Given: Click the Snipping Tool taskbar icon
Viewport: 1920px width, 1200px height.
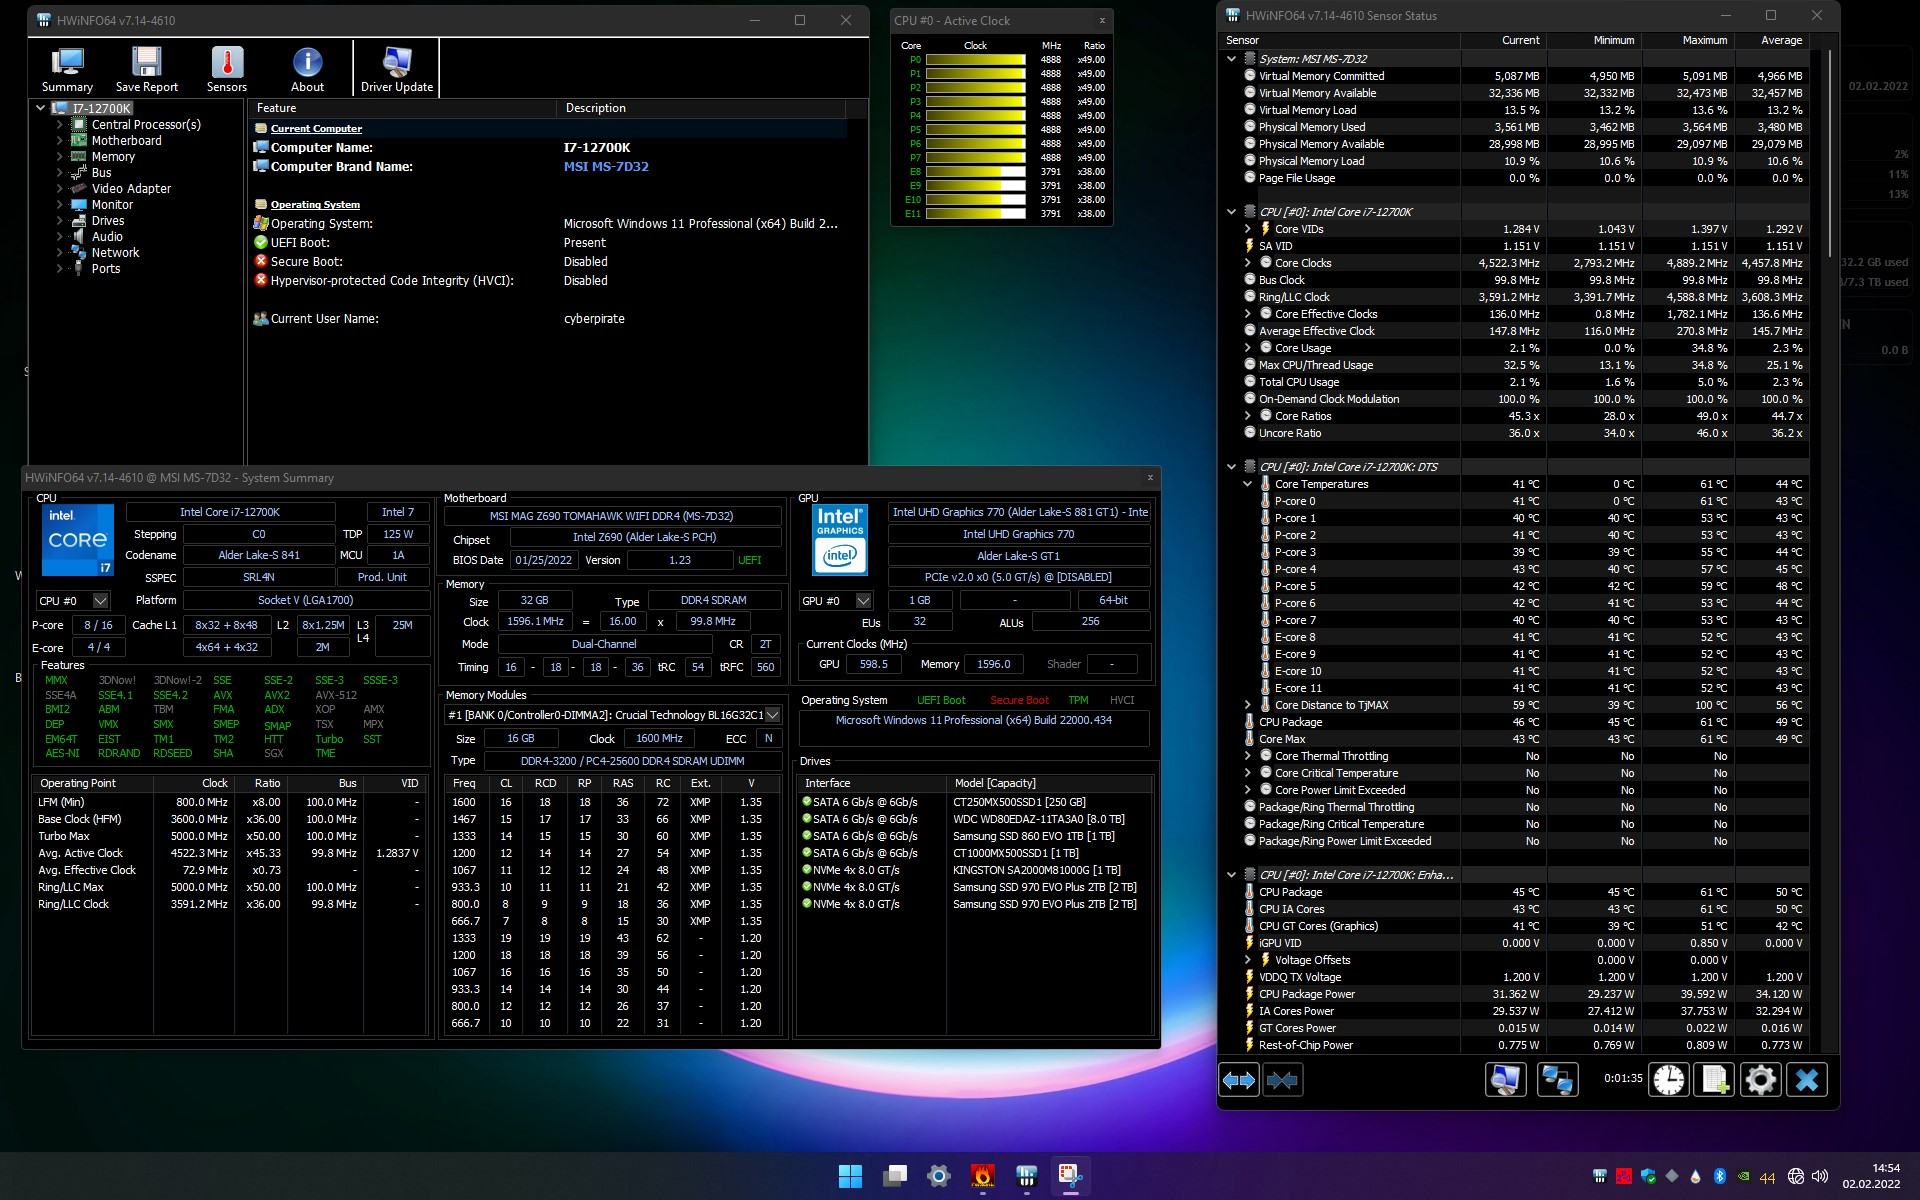Looking at the screenshot, I should pyautogui.click(x=1070, y=1176).
